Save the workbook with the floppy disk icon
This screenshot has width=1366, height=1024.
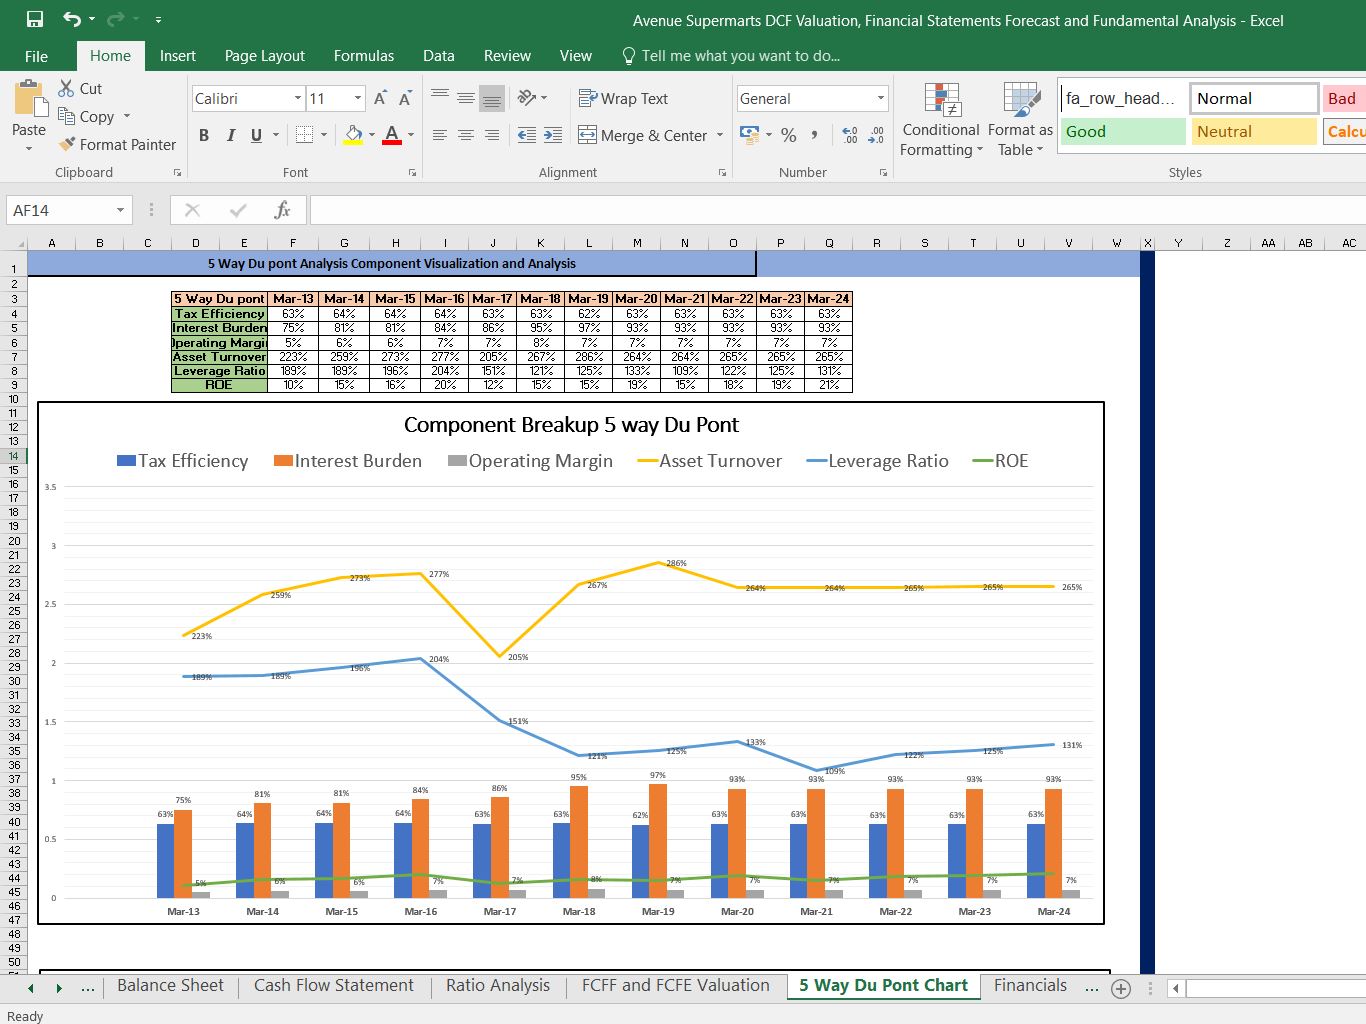[34, 19]
